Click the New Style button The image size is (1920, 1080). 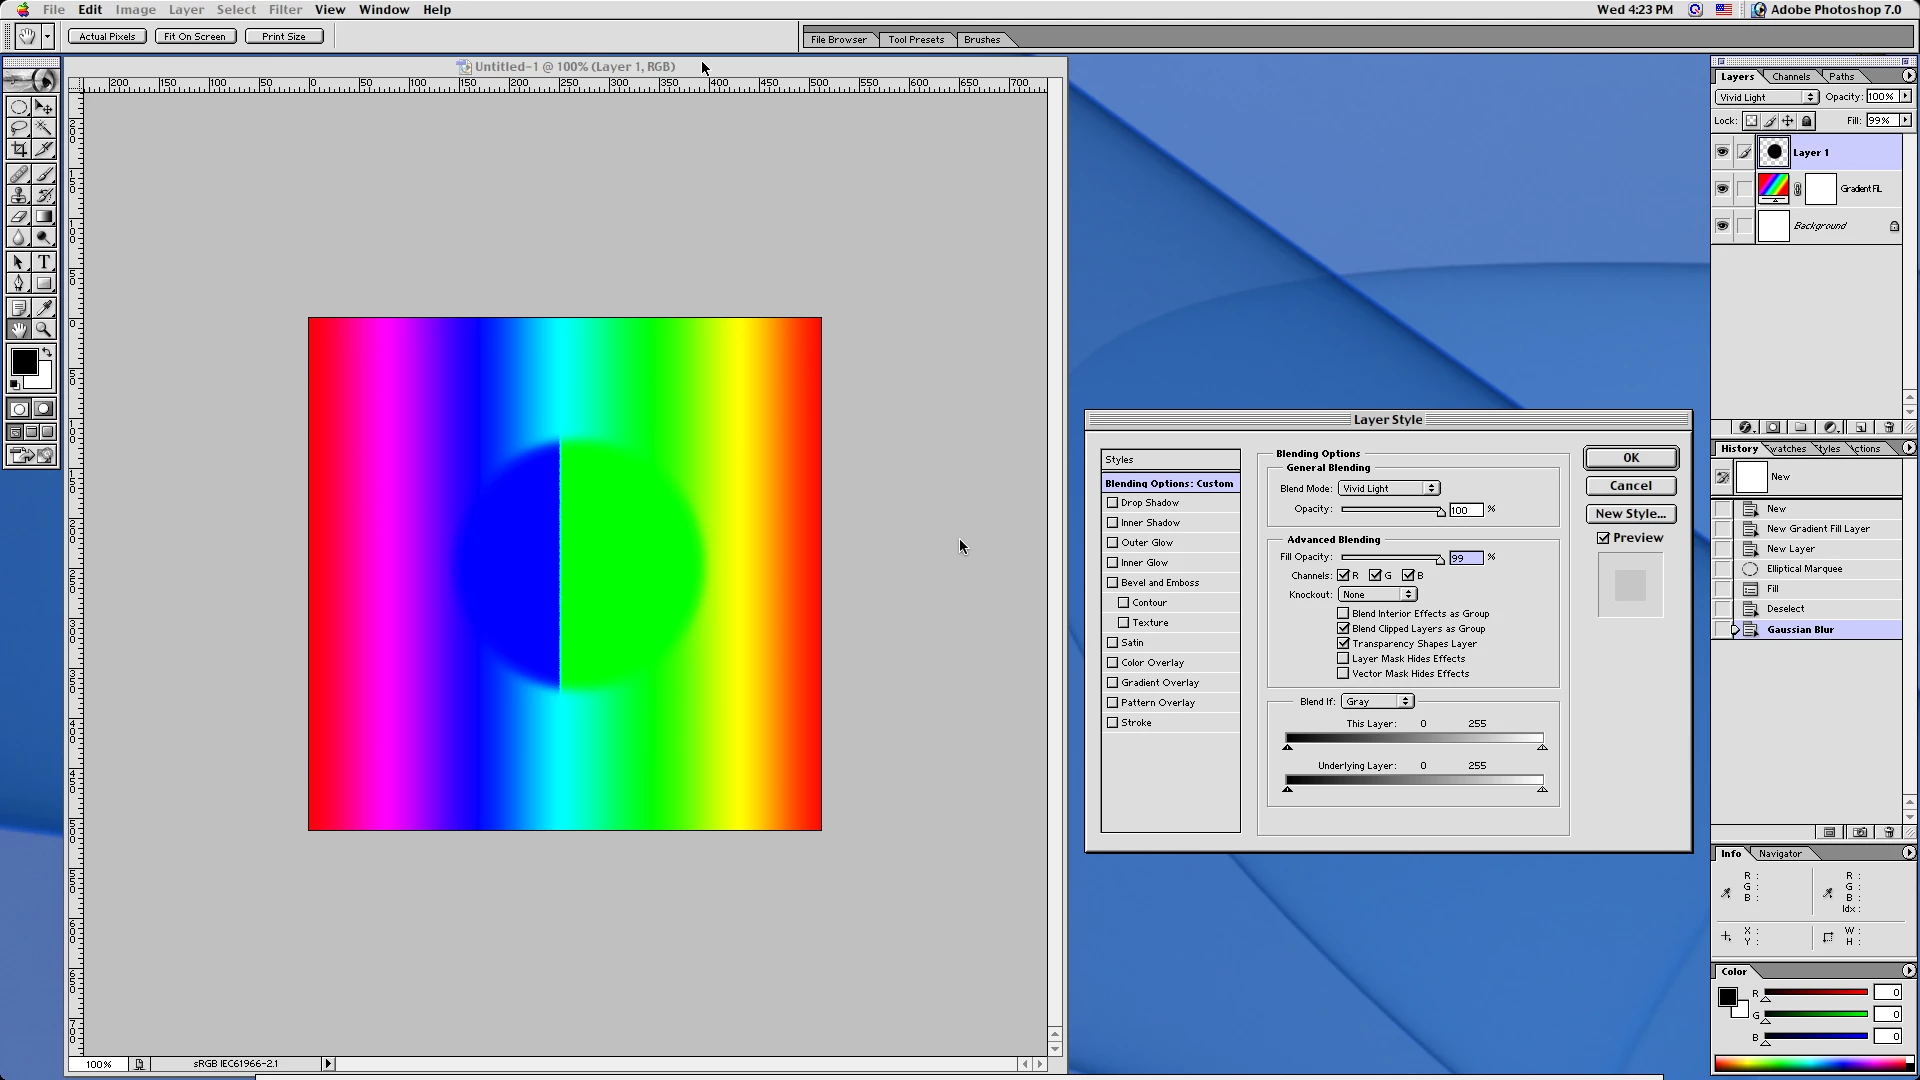click(x=1630, y=514)
